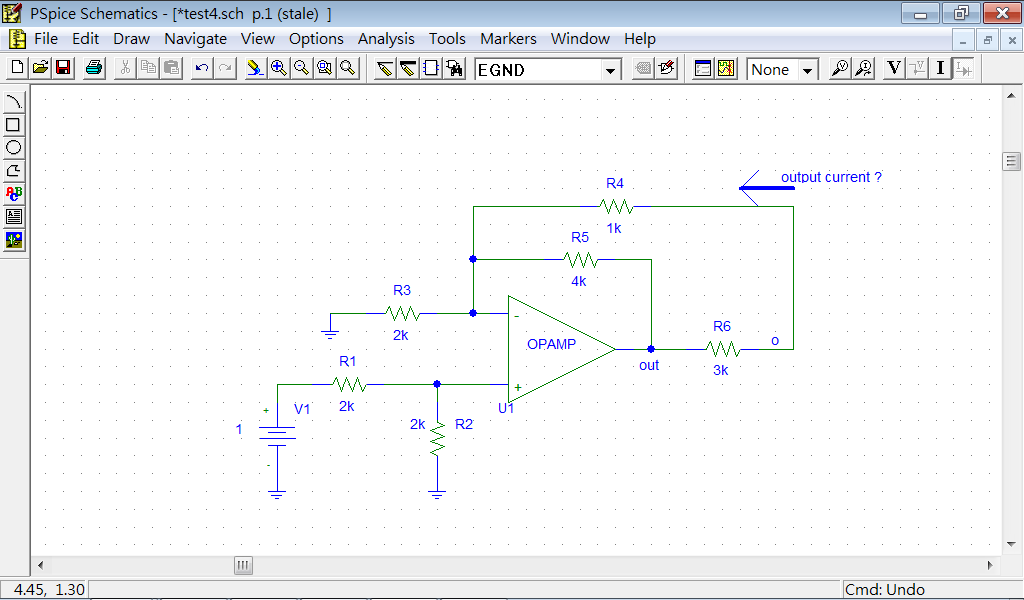Select the Draw Polyline tool

pos(14,171)
